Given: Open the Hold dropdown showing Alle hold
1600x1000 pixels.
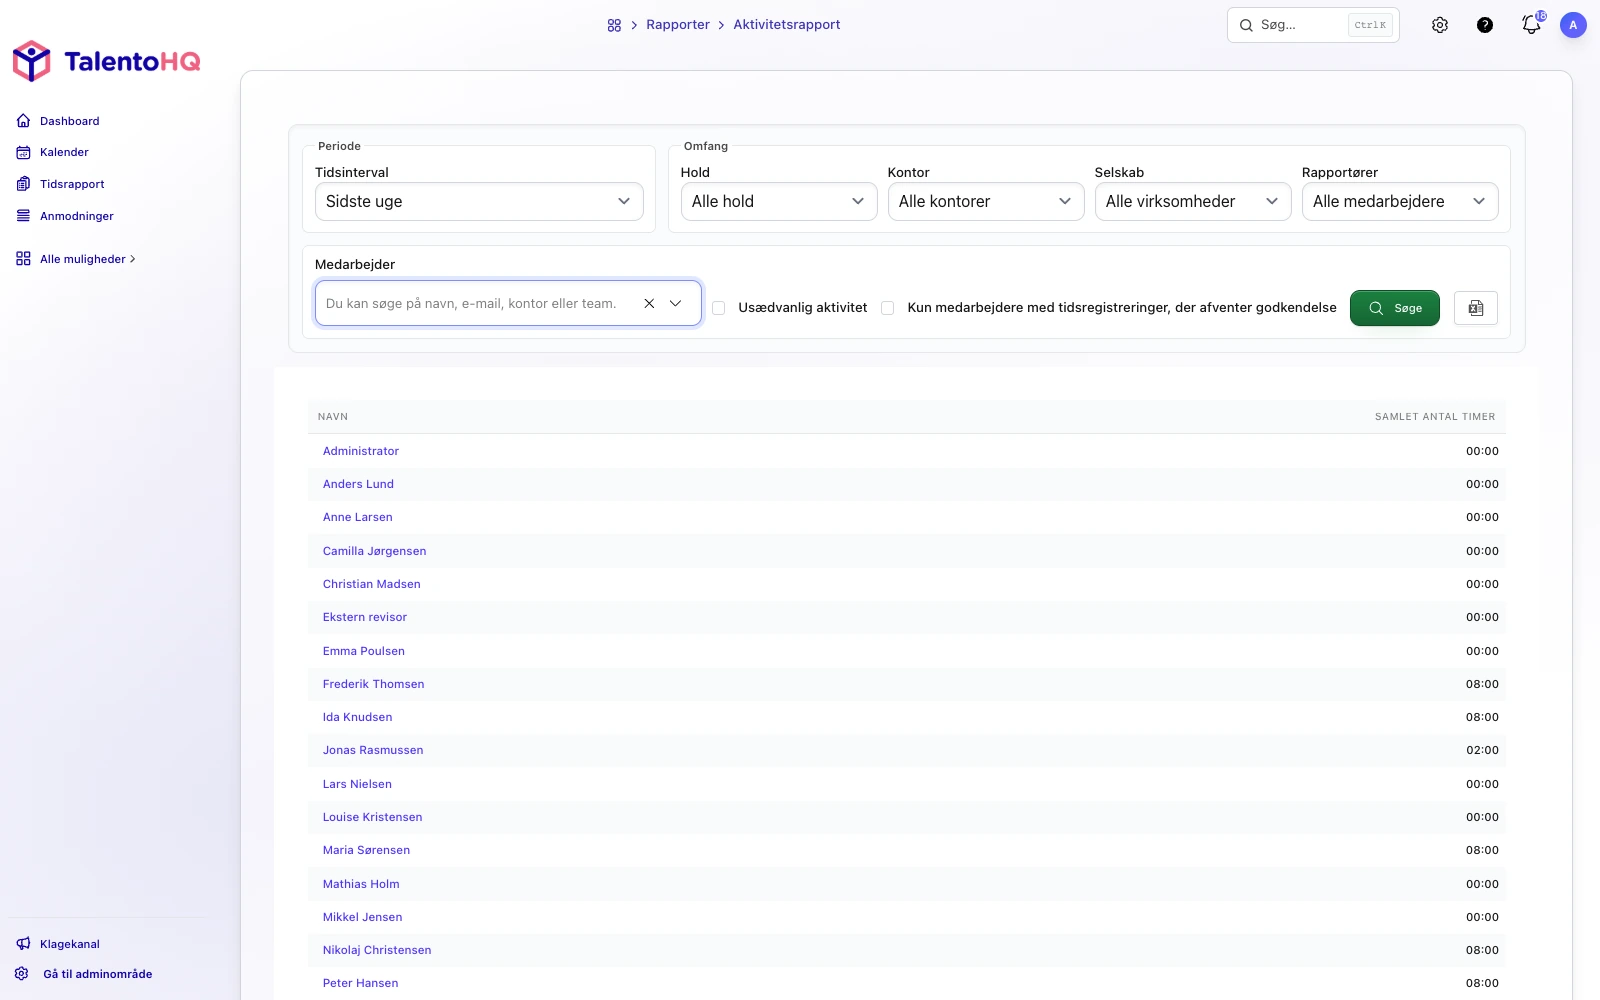Looking at the screenshot, I should click(779, 201).
